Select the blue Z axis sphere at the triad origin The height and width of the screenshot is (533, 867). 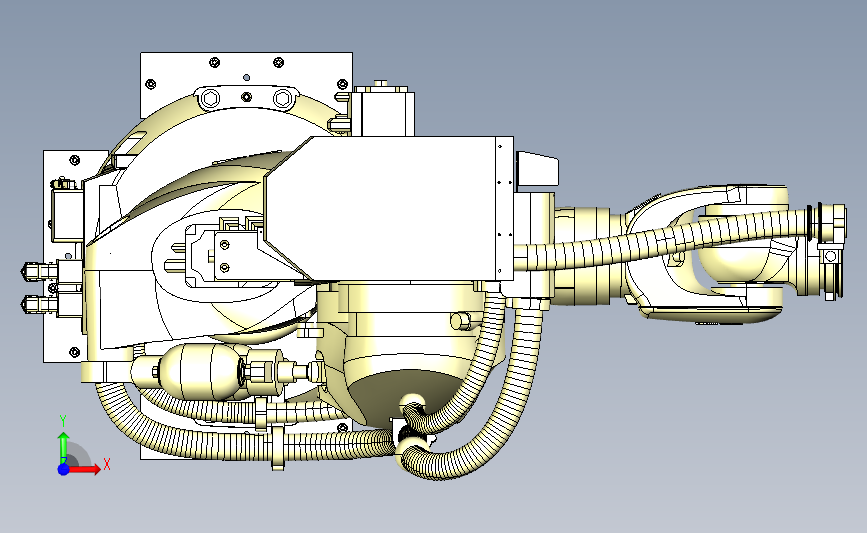(63, 469)
